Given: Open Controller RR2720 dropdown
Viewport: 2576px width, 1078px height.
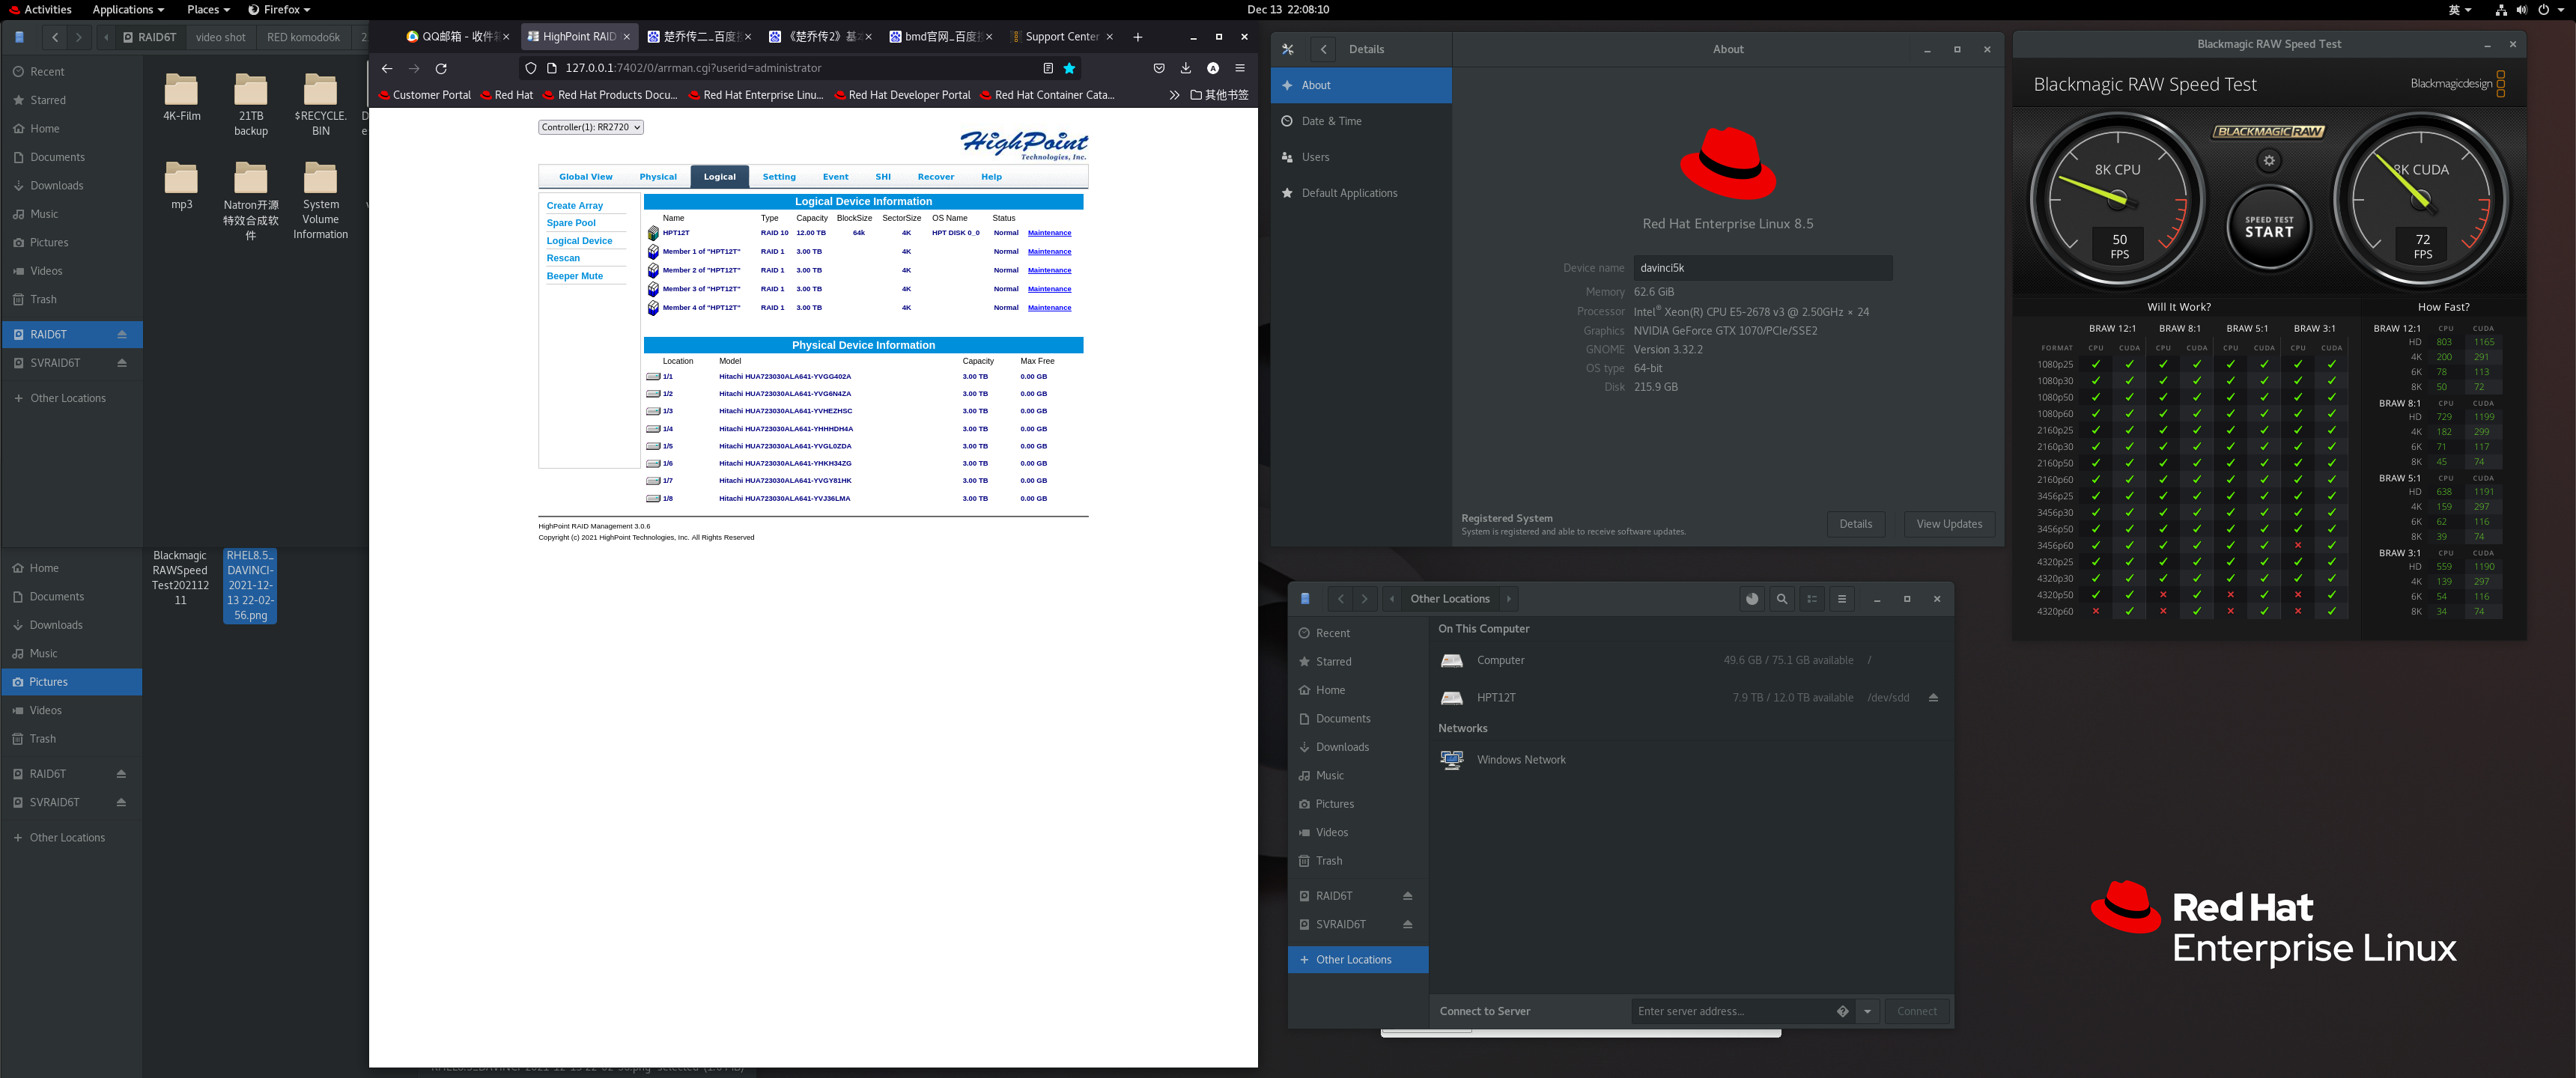Looking at the screenshot, I should tap(590, 127).
